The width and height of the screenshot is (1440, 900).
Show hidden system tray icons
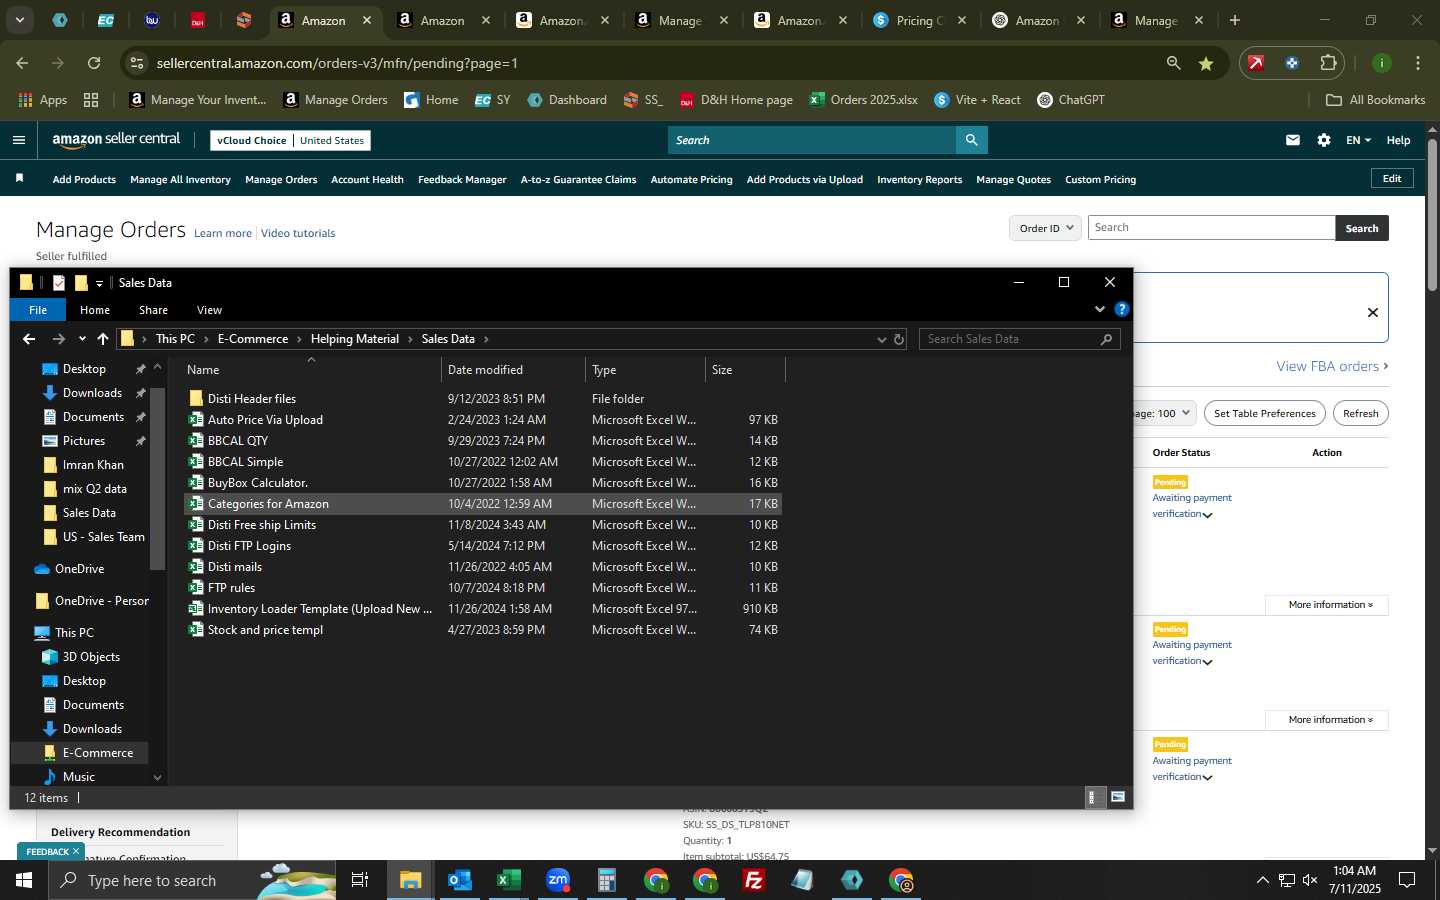click(x=1262, y=880)
